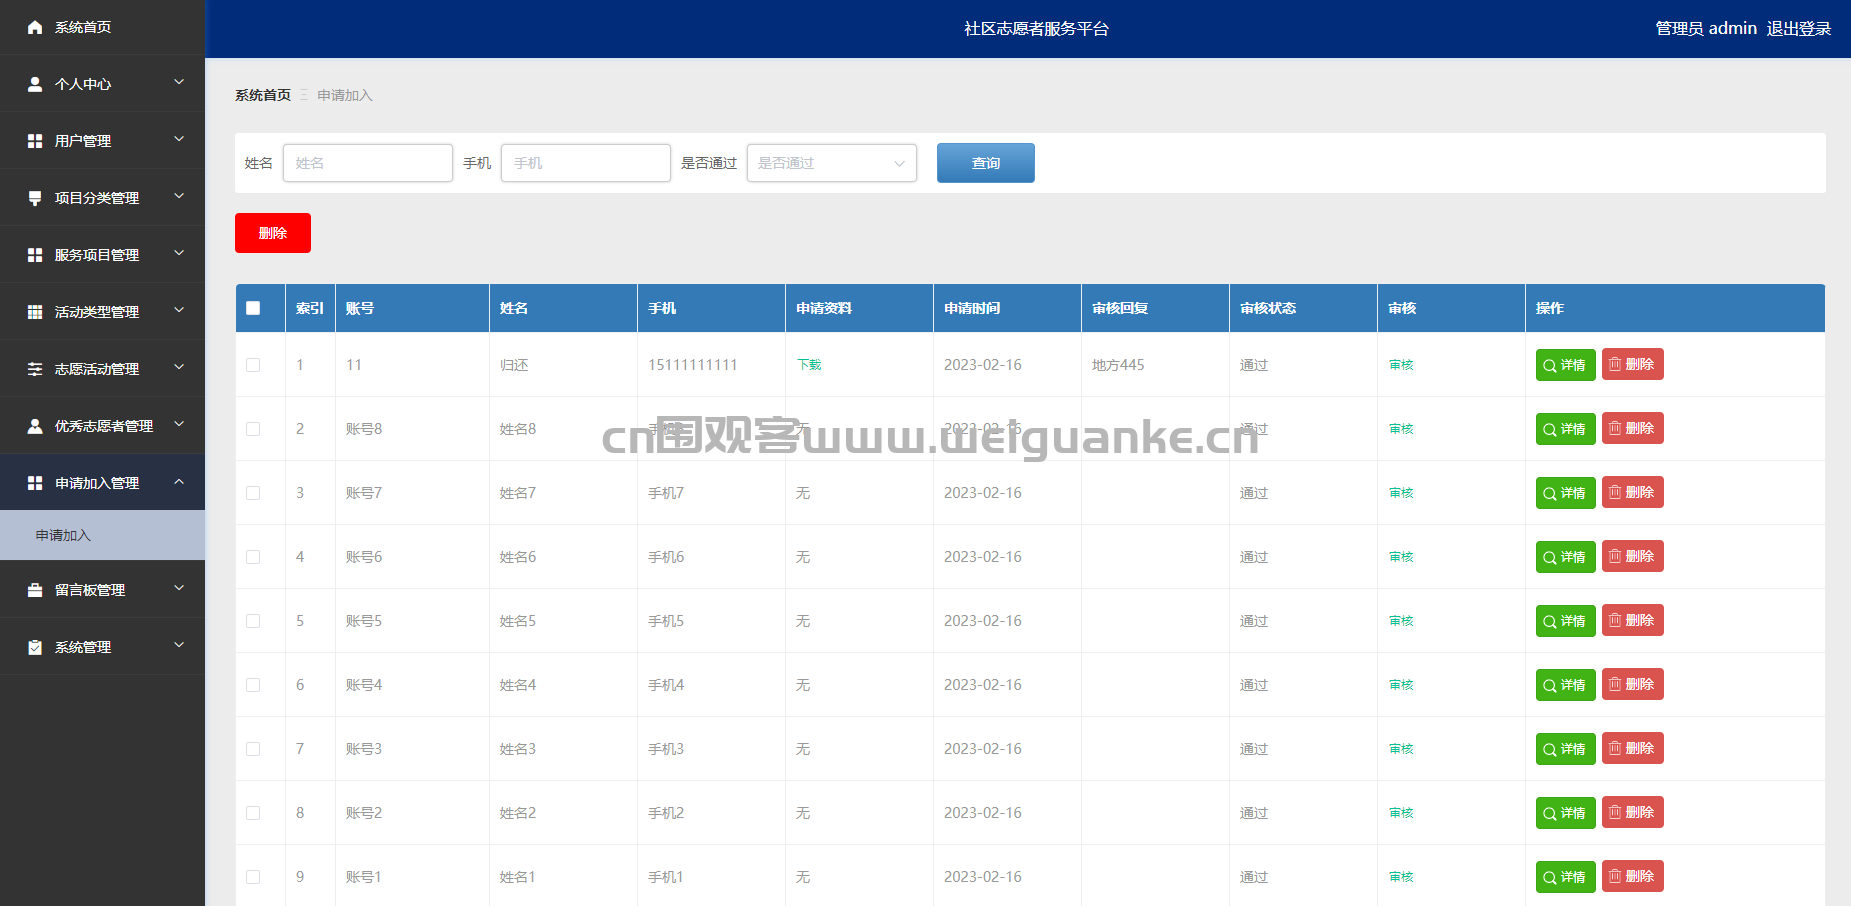Click 退出登录 to log out

(1798, 28)
